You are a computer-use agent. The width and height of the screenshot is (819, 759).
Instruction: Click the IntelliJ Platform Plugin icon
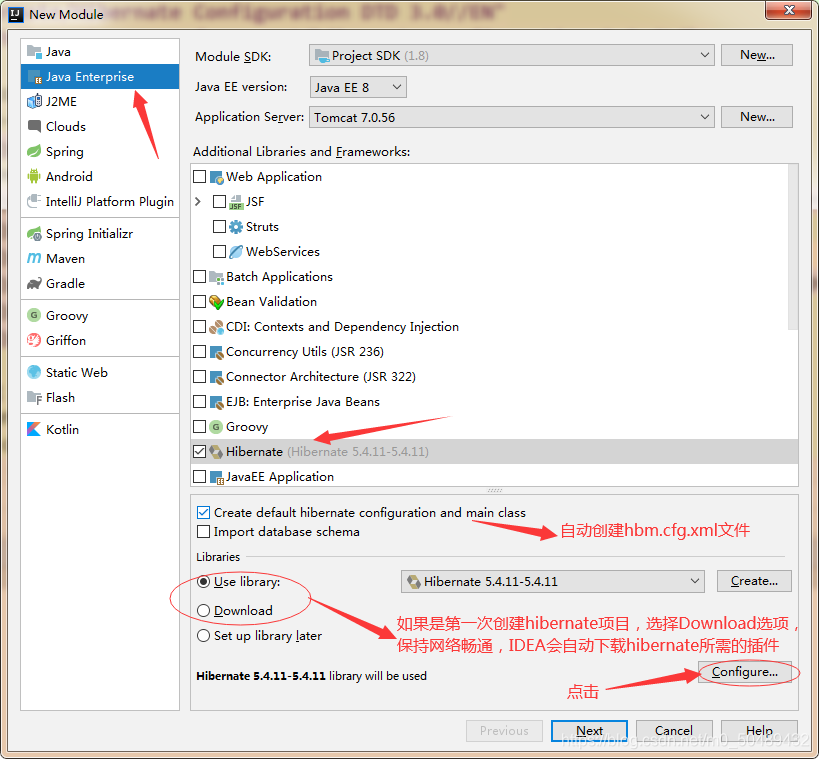(34, 201)
